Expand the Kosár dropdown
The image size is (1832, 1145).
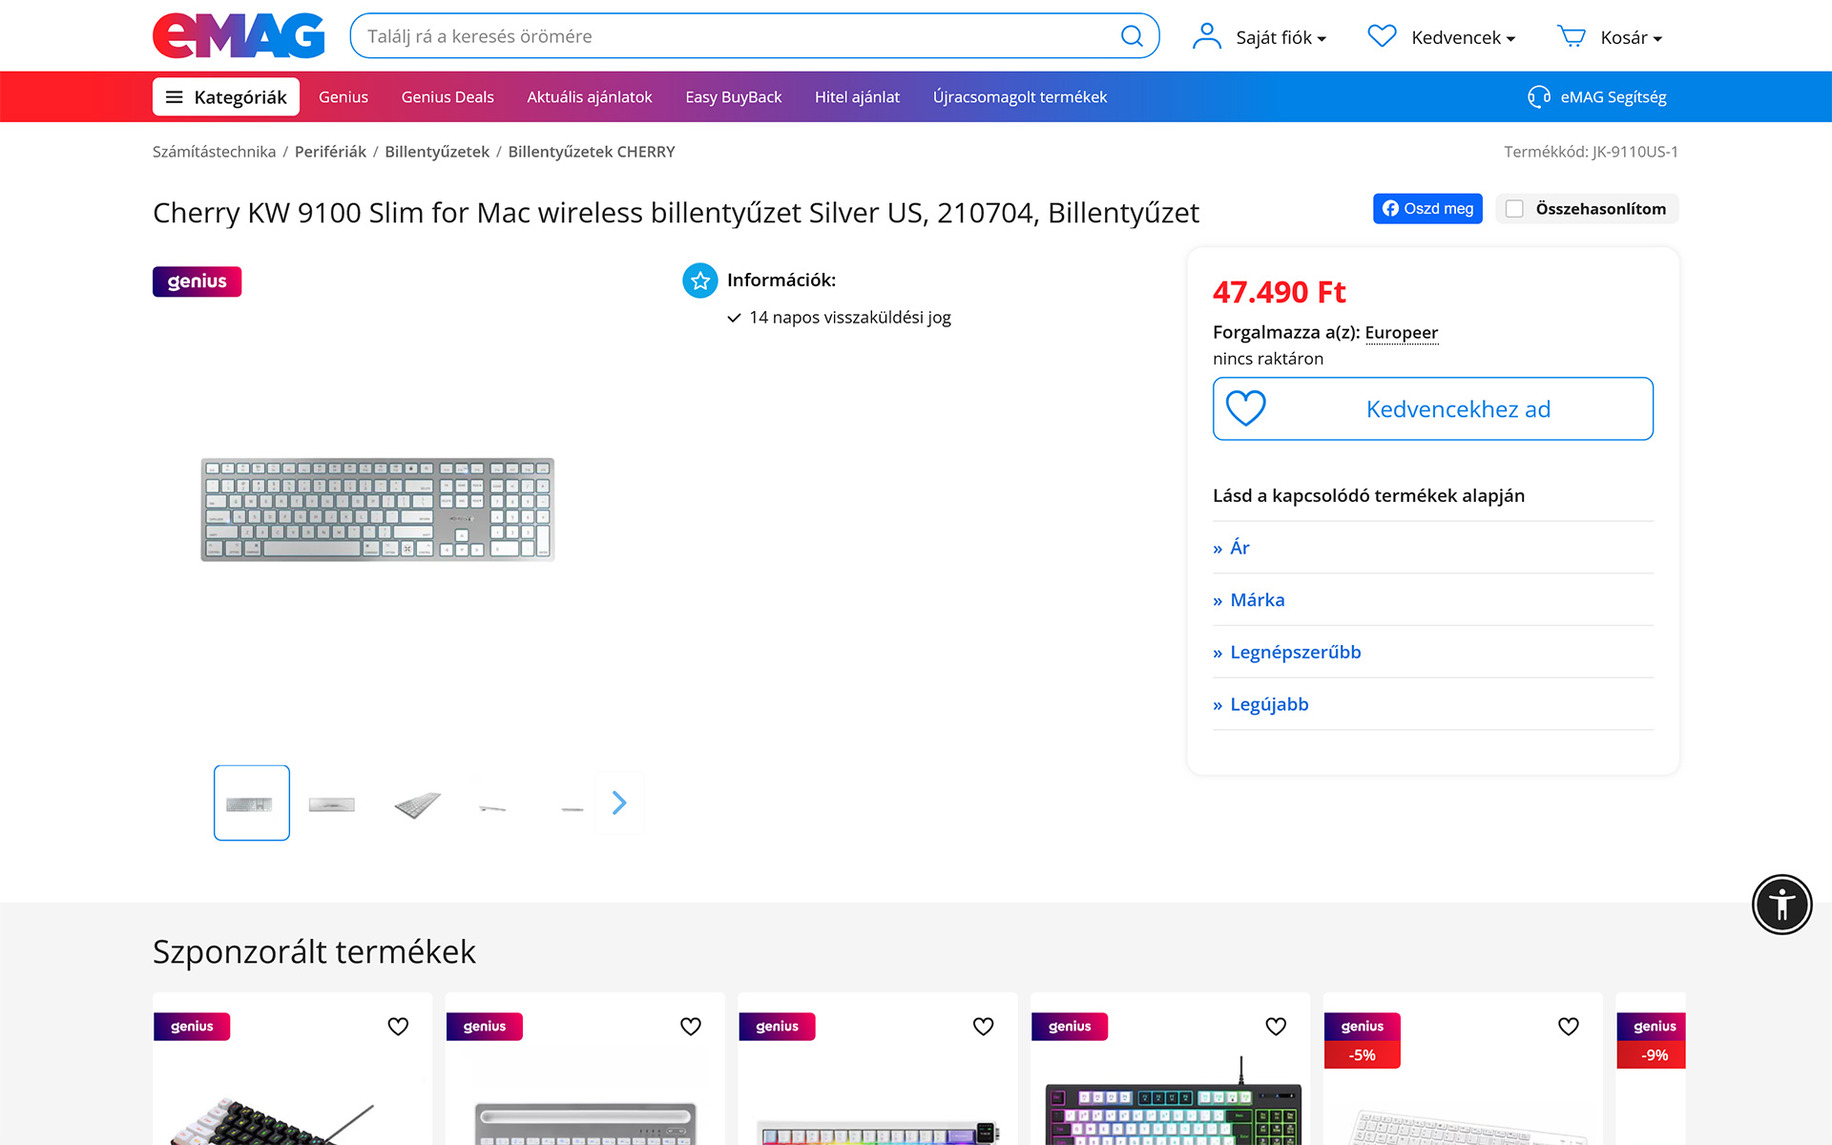point(1631,37)
